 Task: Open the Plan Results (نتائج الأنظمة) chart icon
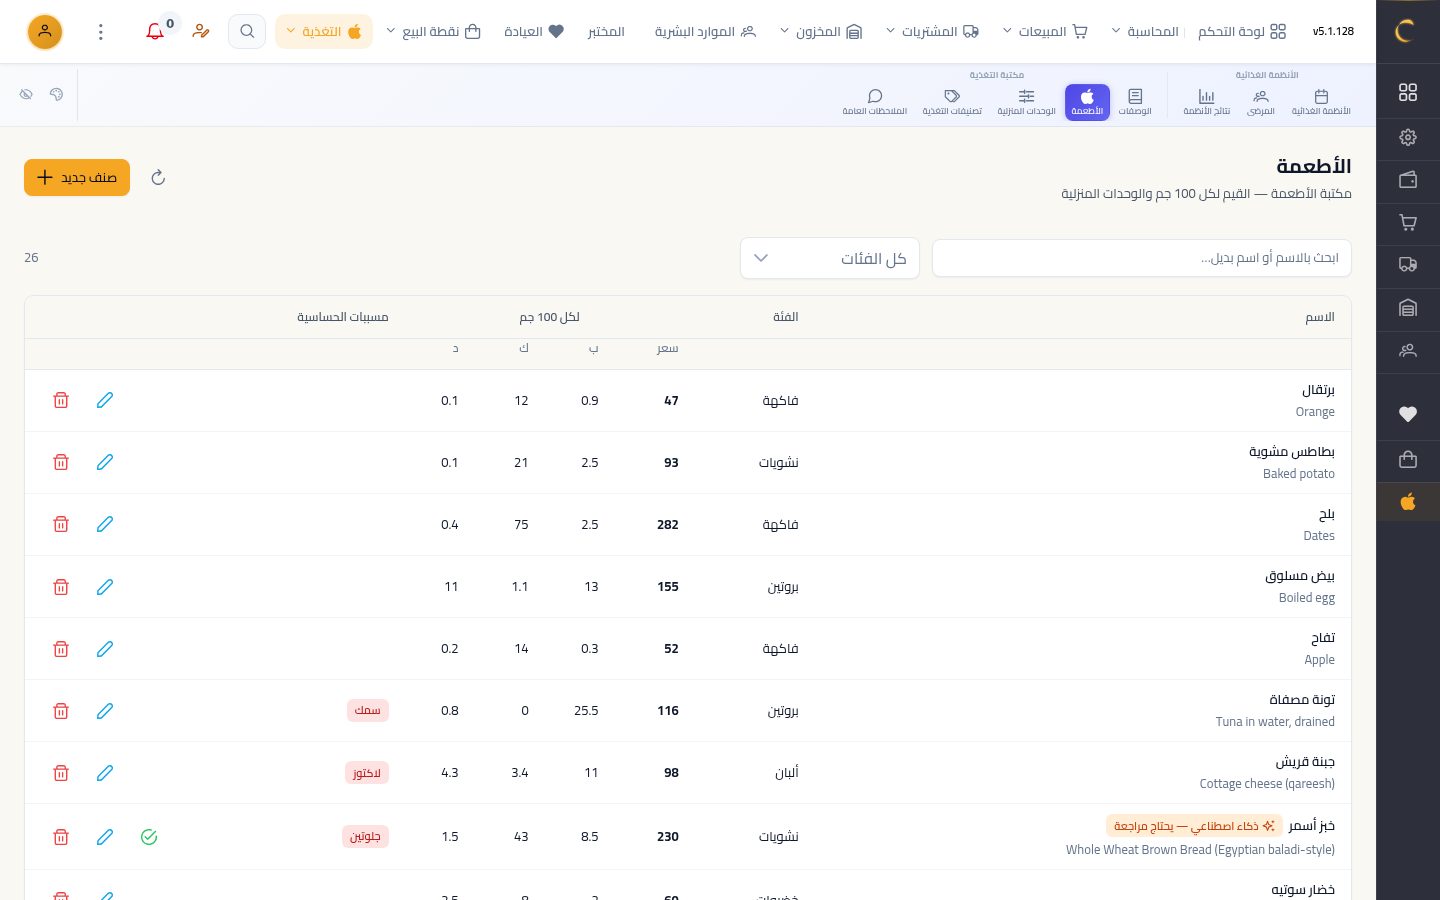coord(1206,102)
